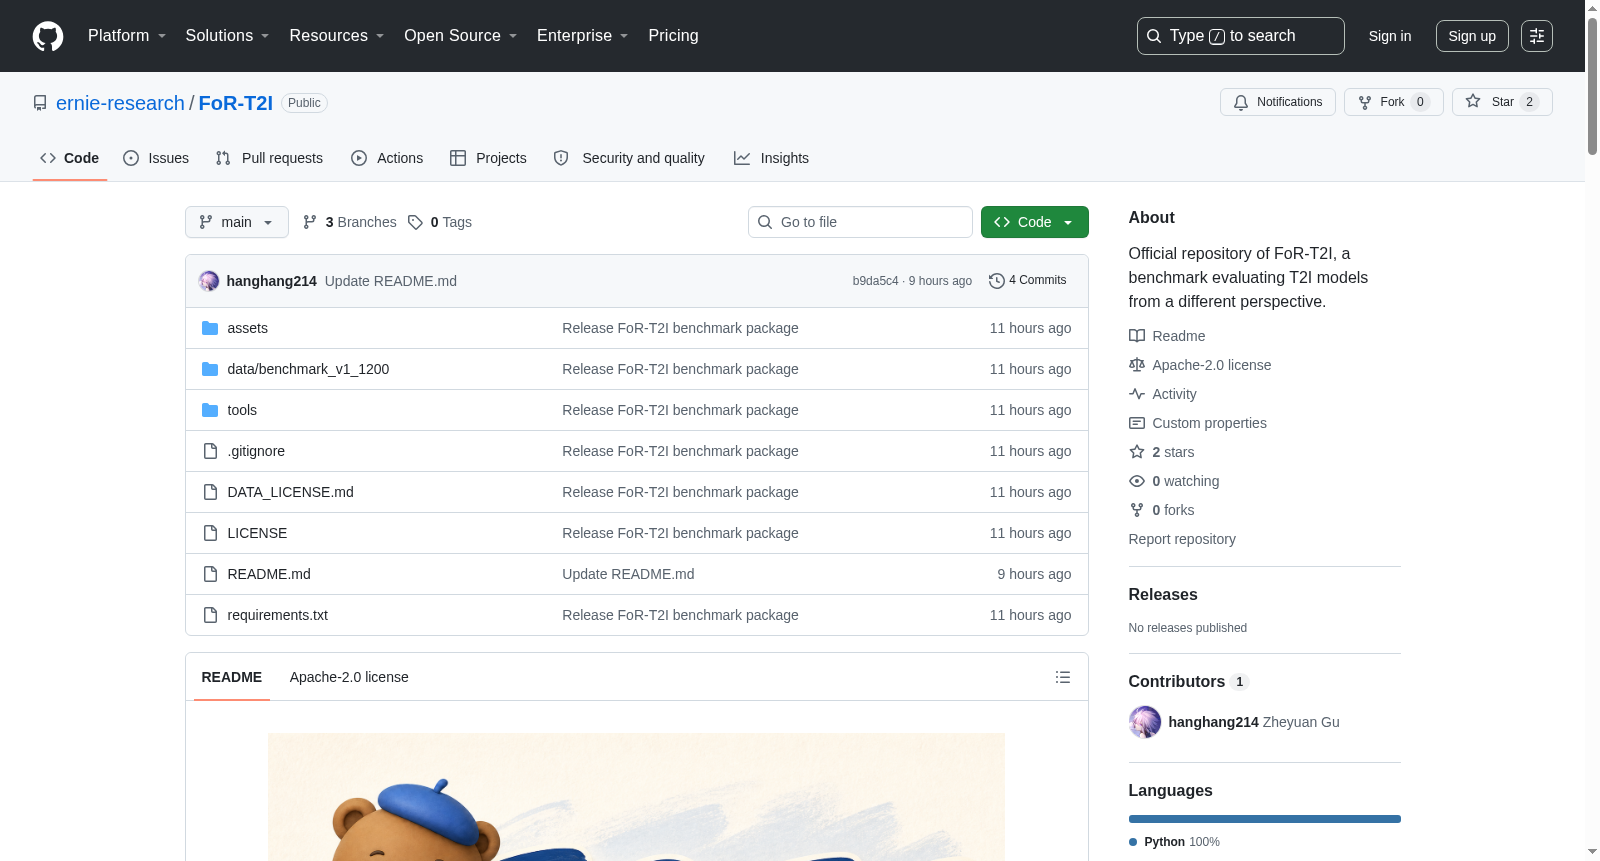Star the FoR-T2I repository

click(x=1502, y=102)
